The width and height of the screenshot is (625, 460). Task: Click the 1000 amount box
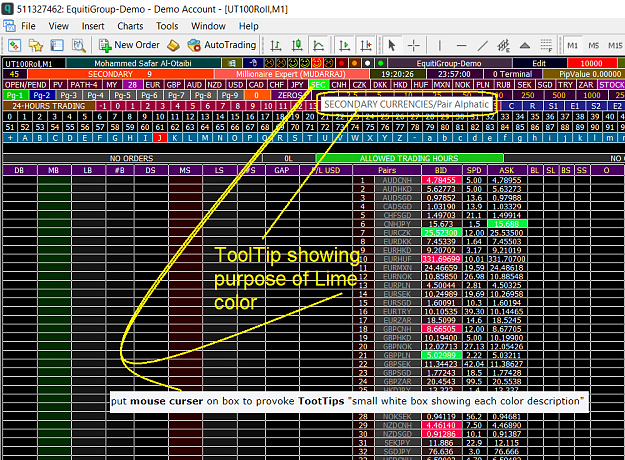coord(592,95)
